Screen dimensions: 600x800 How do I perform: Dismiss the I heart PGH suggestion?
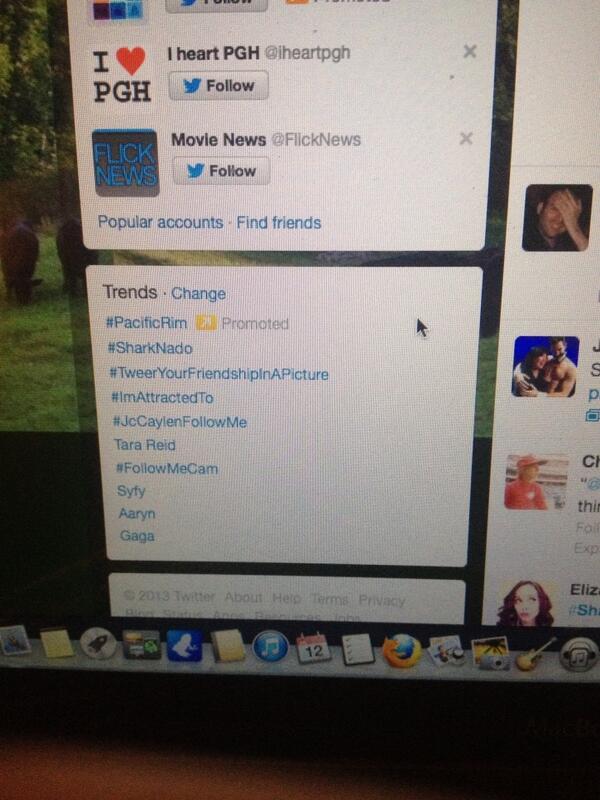coord(469,51)
